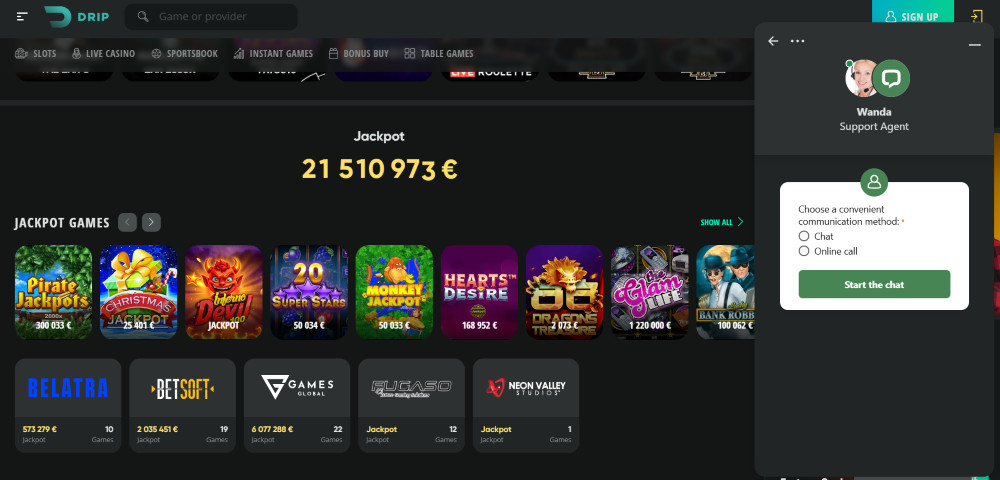Open the hamburger menu icon

point(22,17)
